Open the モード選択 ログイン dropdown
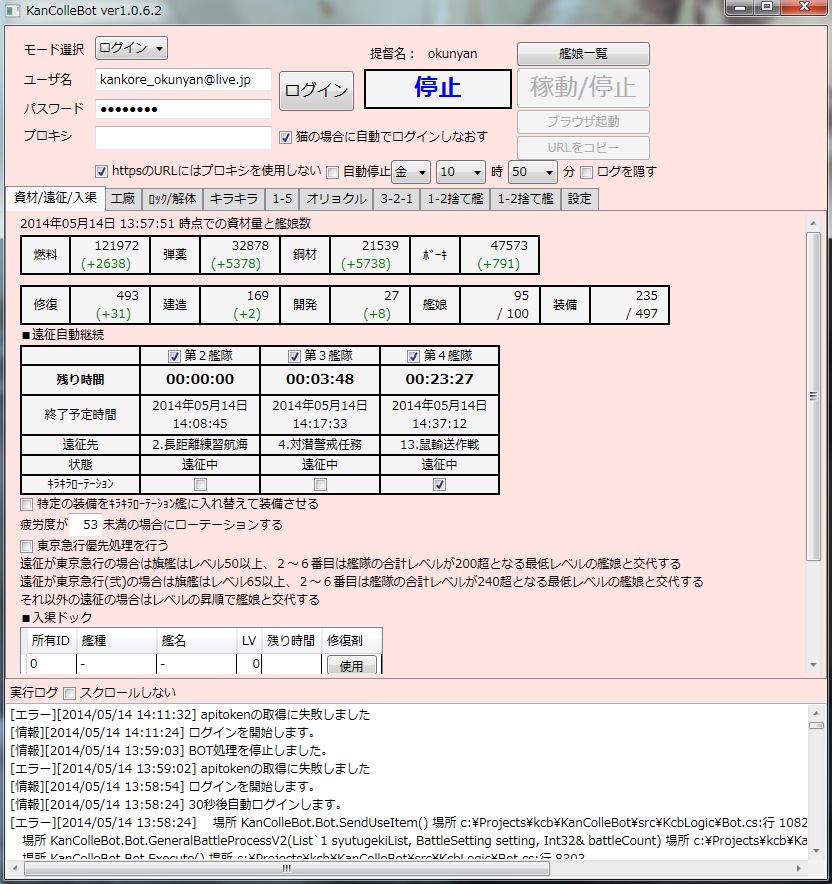Viewport: 832px width, 884px height. [x=131, y=48]
